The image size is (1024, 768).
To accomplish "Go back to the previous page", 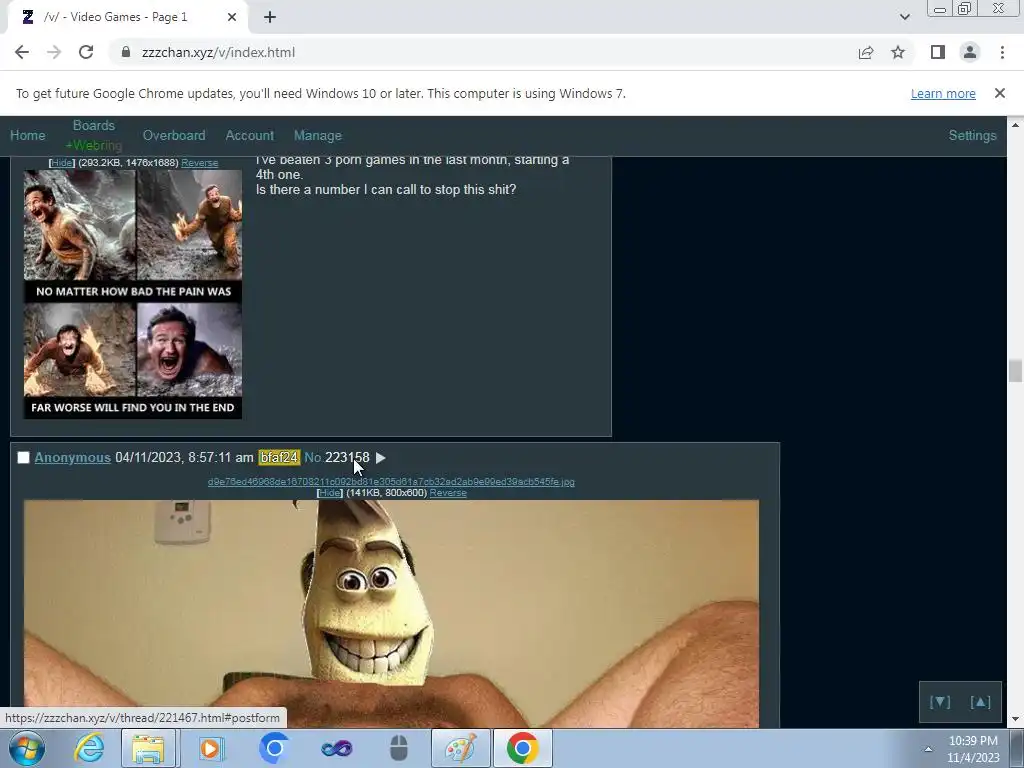I will coord(22,52).
